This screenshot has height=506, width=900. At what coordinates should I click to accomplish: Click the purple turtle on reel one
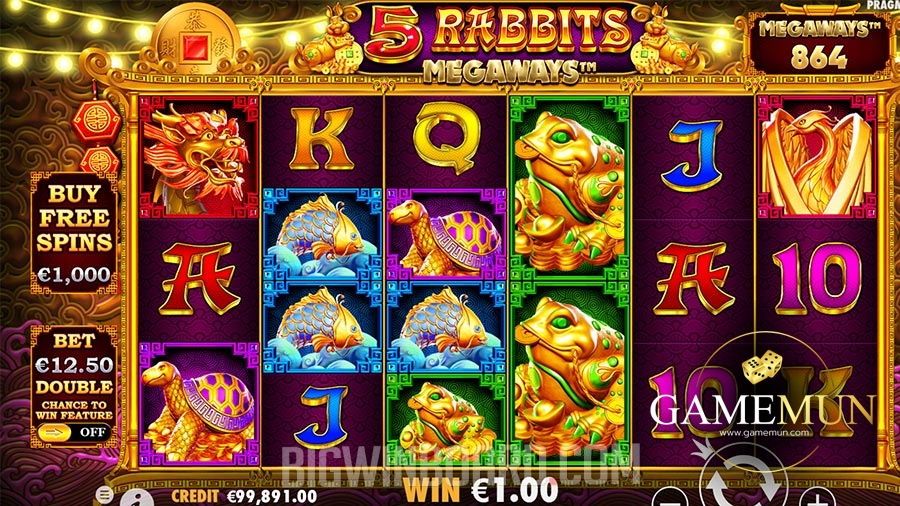click(x=198, y=404)
